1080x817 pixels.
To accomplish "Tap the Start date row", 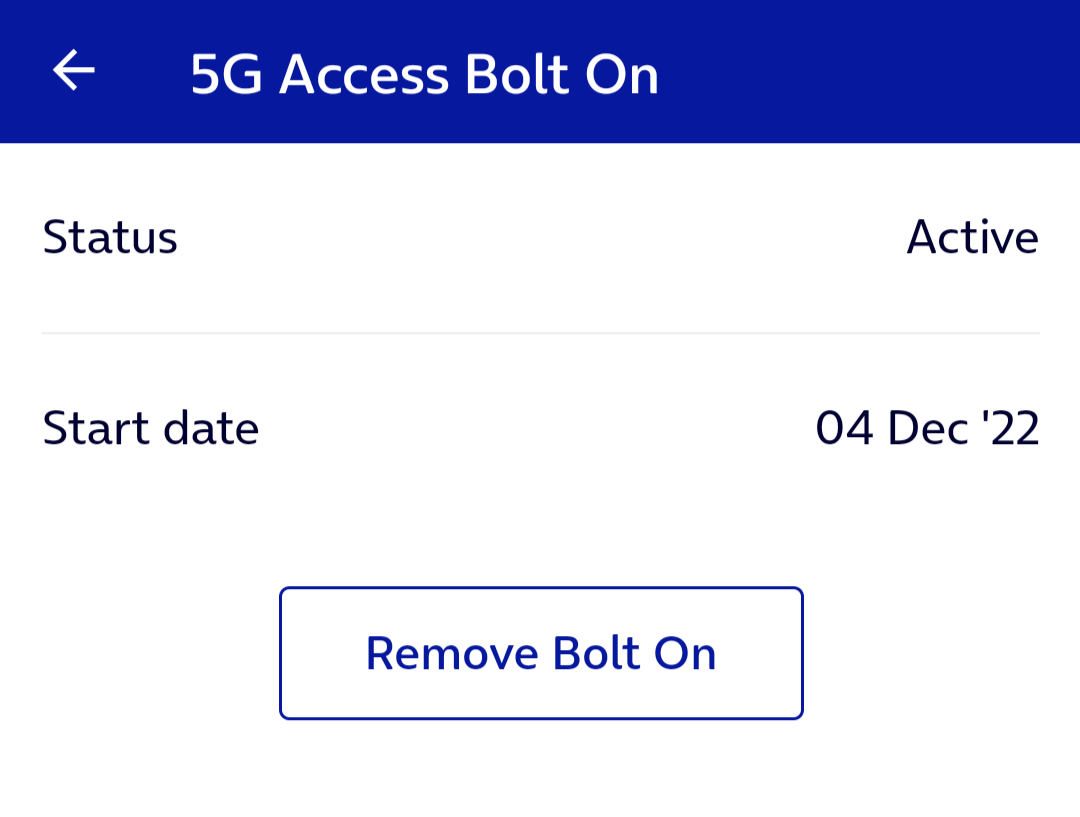I will tap(540, 427).
